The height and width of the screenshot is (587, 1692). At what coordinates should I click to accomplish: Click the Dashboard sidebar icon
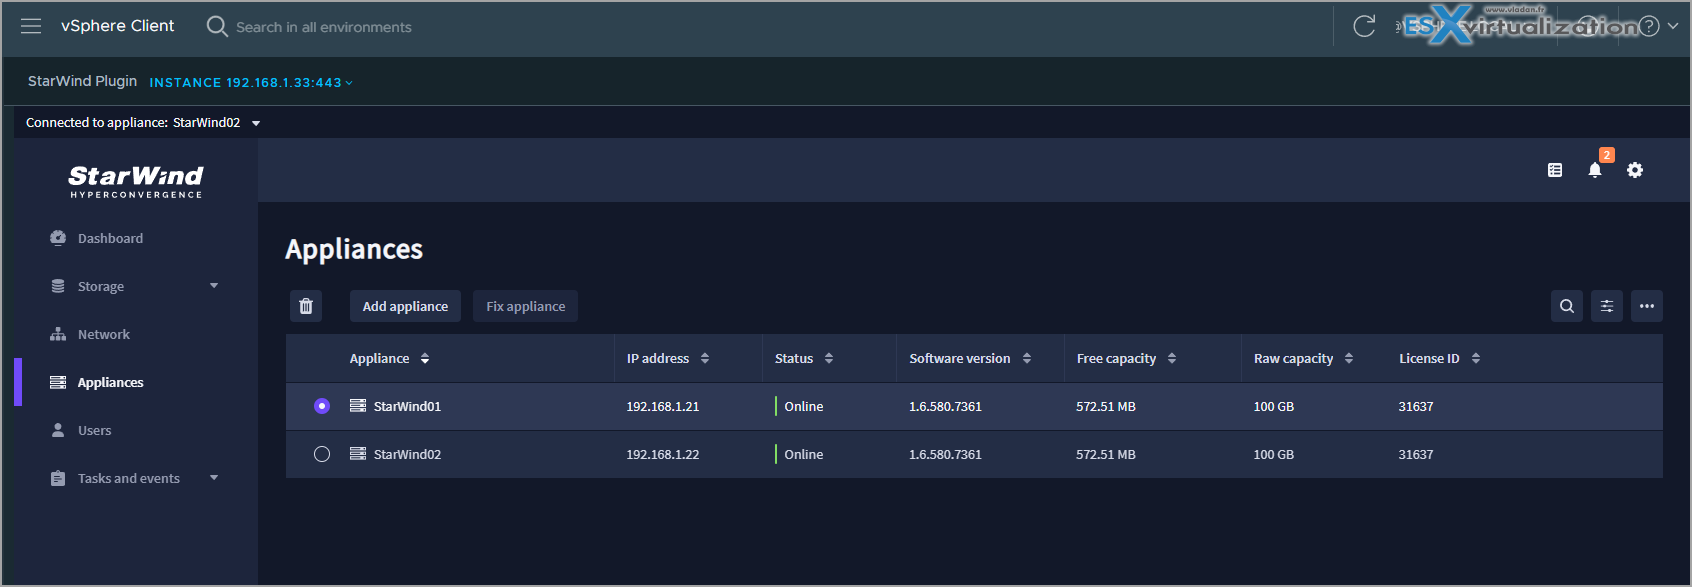58,238
